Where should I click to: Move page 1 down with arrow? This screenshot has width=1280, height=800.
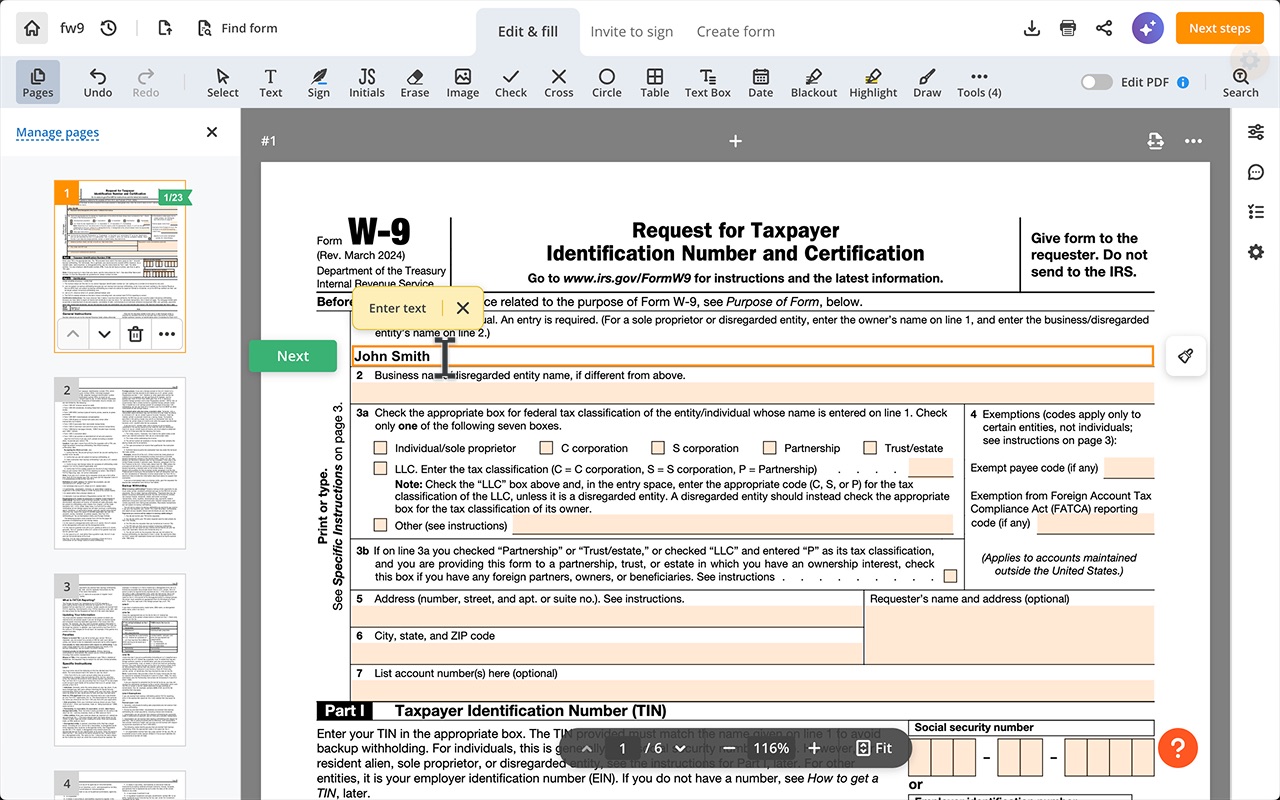(104, 335)
